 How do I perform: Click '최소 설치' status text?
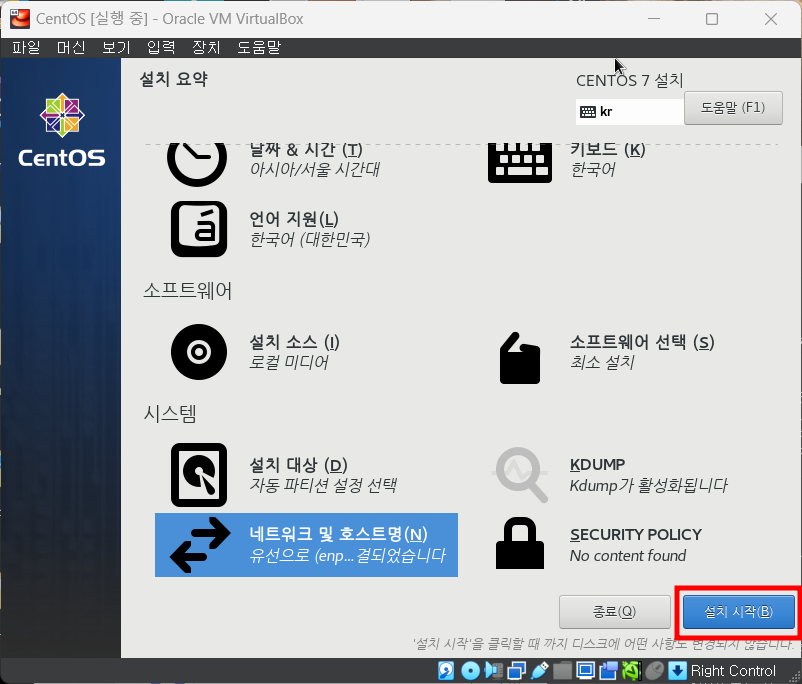602,362
